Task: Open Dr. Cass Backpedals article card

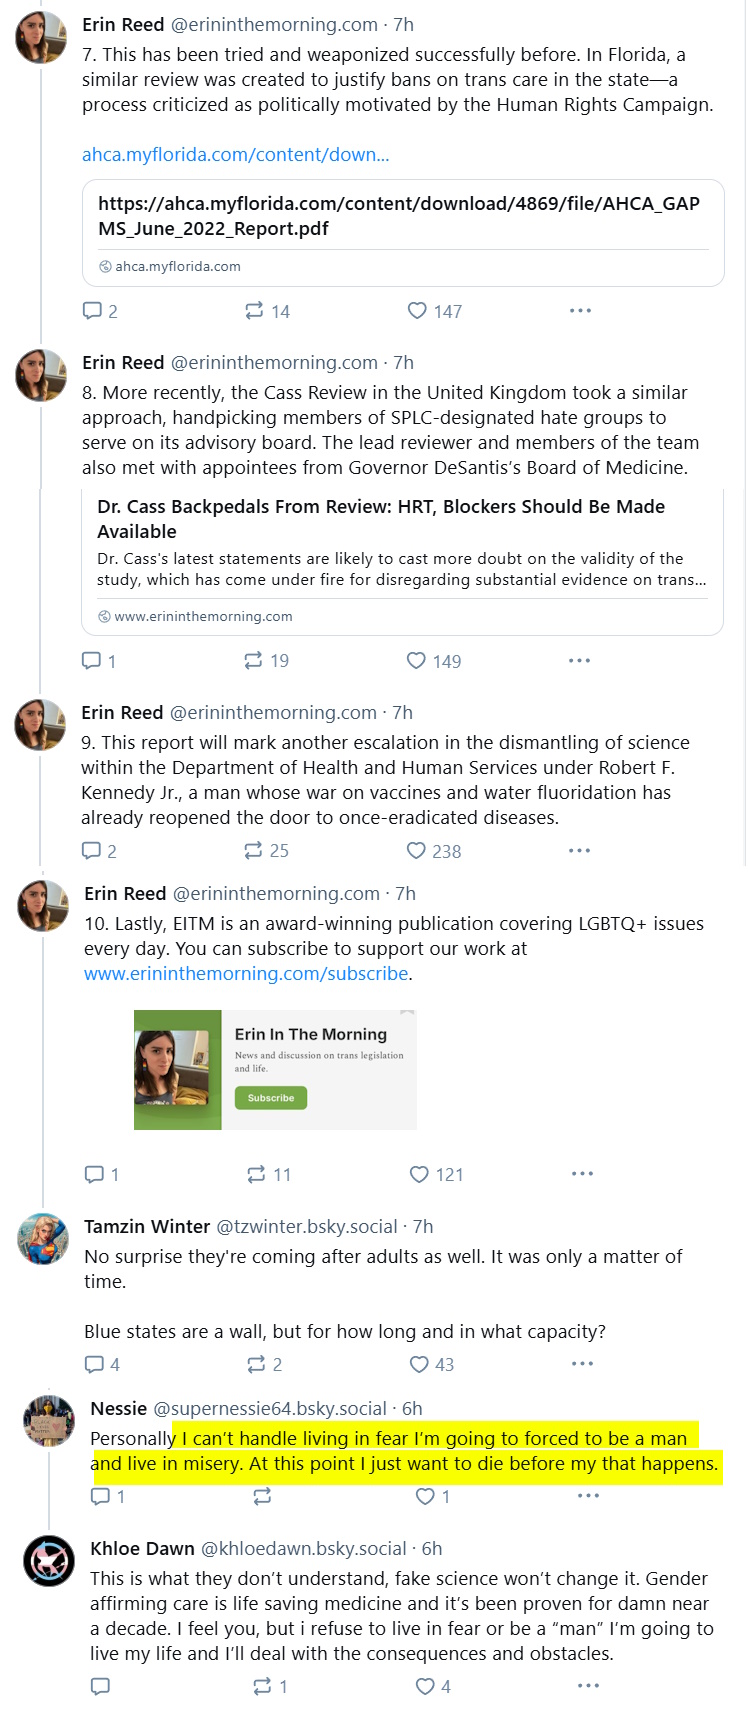Action: 402,562
